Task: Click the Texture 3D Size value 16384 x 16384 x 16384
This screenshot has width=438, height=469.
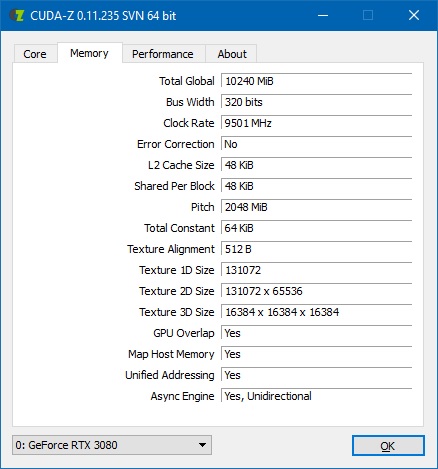Action: tap(317, 312)
